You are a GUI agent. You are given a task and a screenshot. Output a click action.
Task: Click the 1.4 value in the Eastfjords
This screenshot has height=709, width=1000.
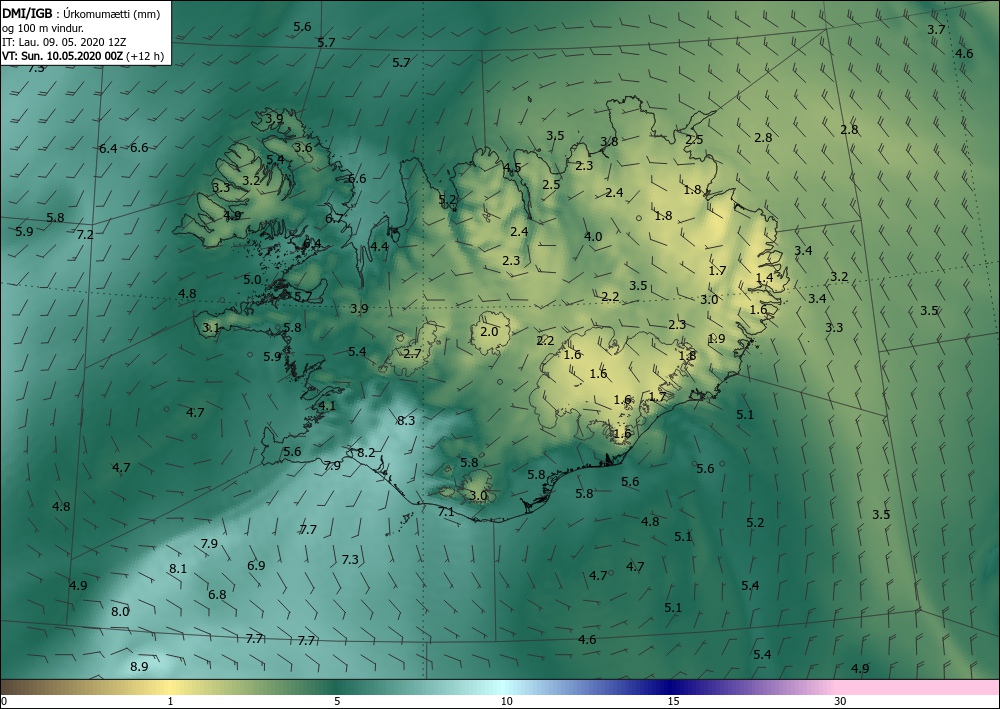[764, 277]
